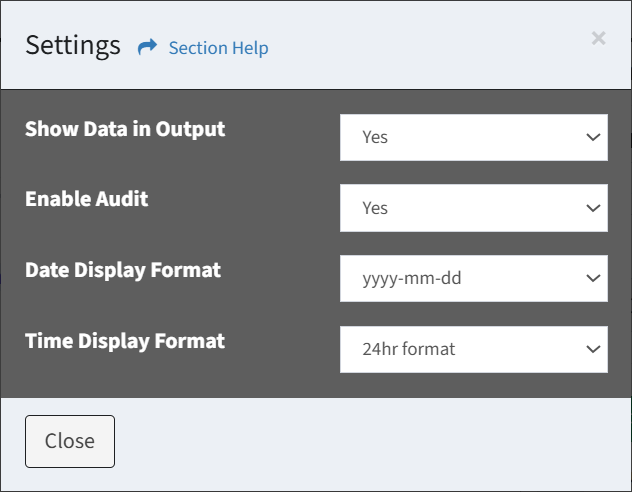Viewport: 632px width, 492px height.
Task: Click the Close button
Action: coord(70,441)
